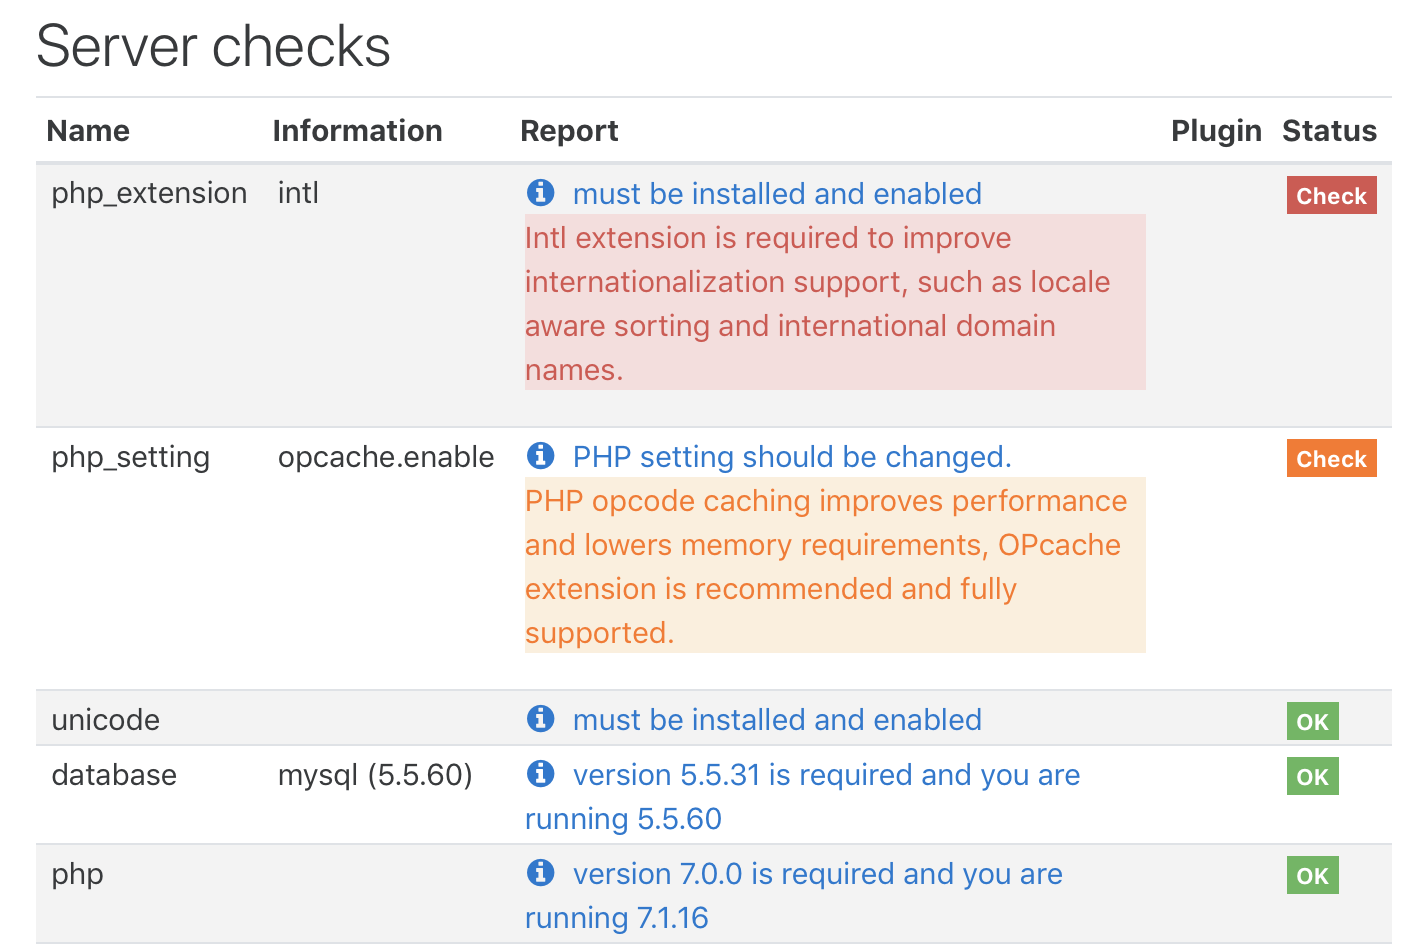The width and height of the screenshot is (1428, 948).
Task: Click the info icon next to the database version report
Action: pos(540,774)
